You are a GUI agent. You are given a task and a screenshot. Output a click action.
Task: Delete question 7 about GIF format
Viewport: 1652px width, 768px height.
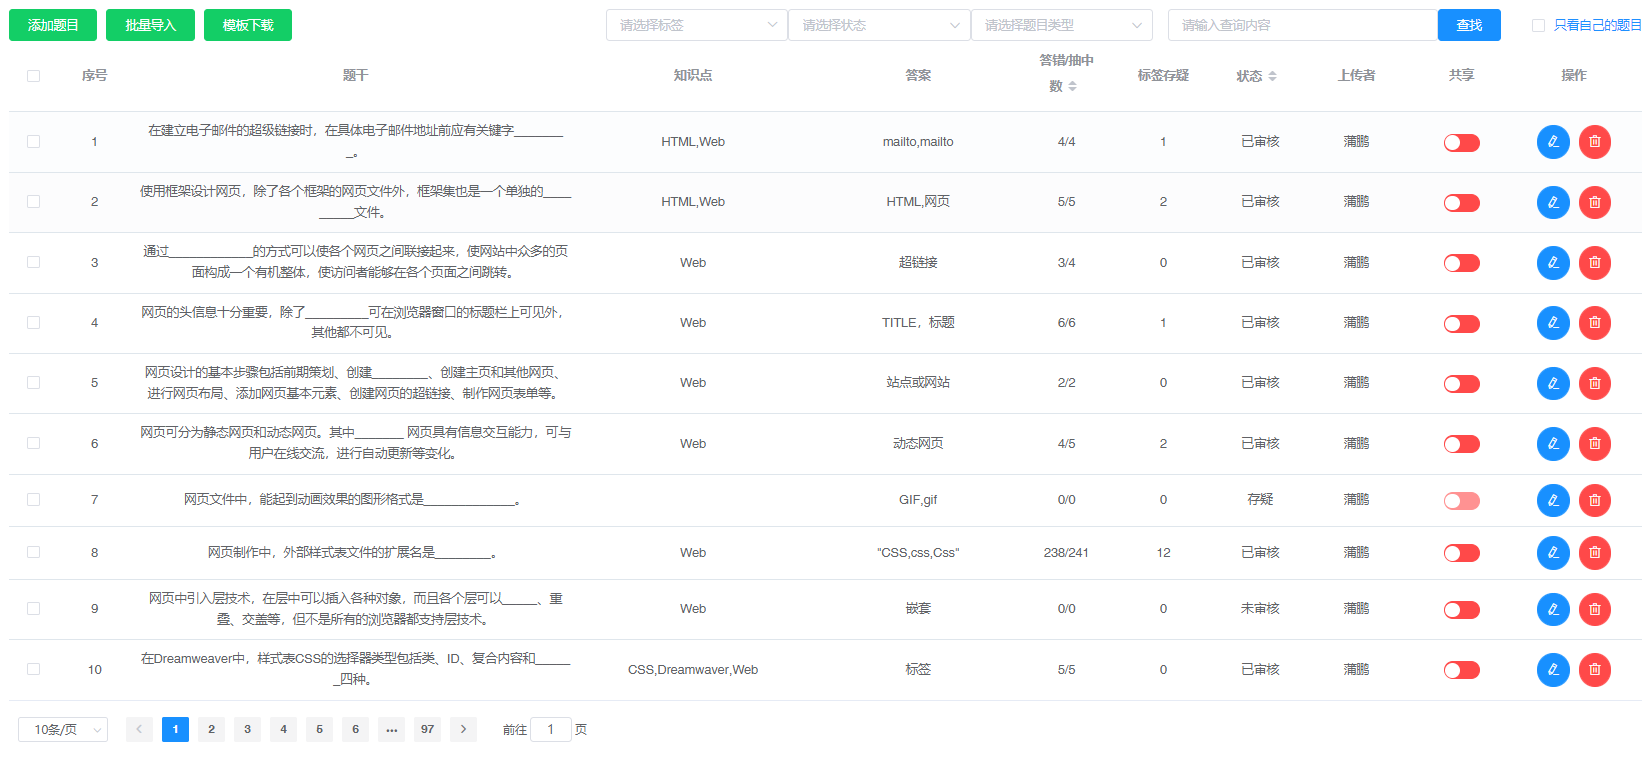[x=1594, y=500]
